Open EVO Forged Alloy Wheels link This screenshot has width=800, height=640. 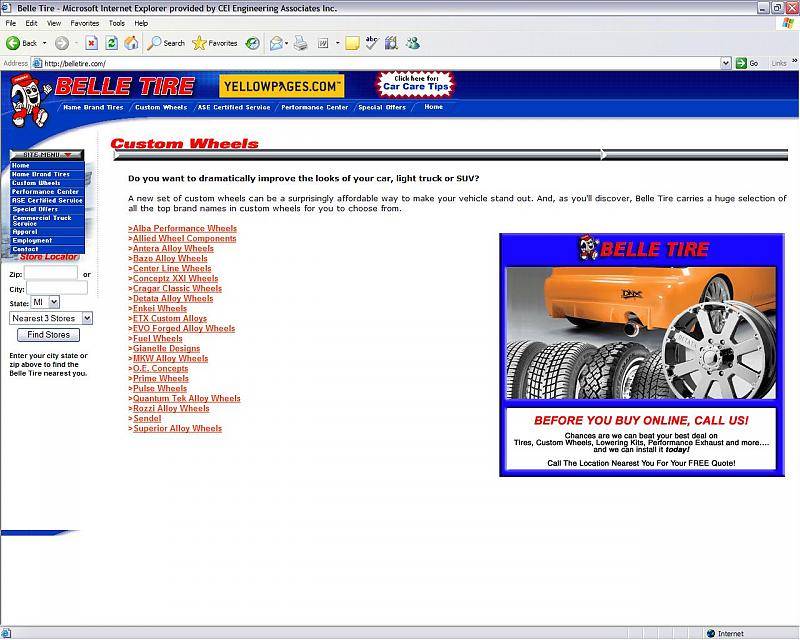(x=184, y=328)
